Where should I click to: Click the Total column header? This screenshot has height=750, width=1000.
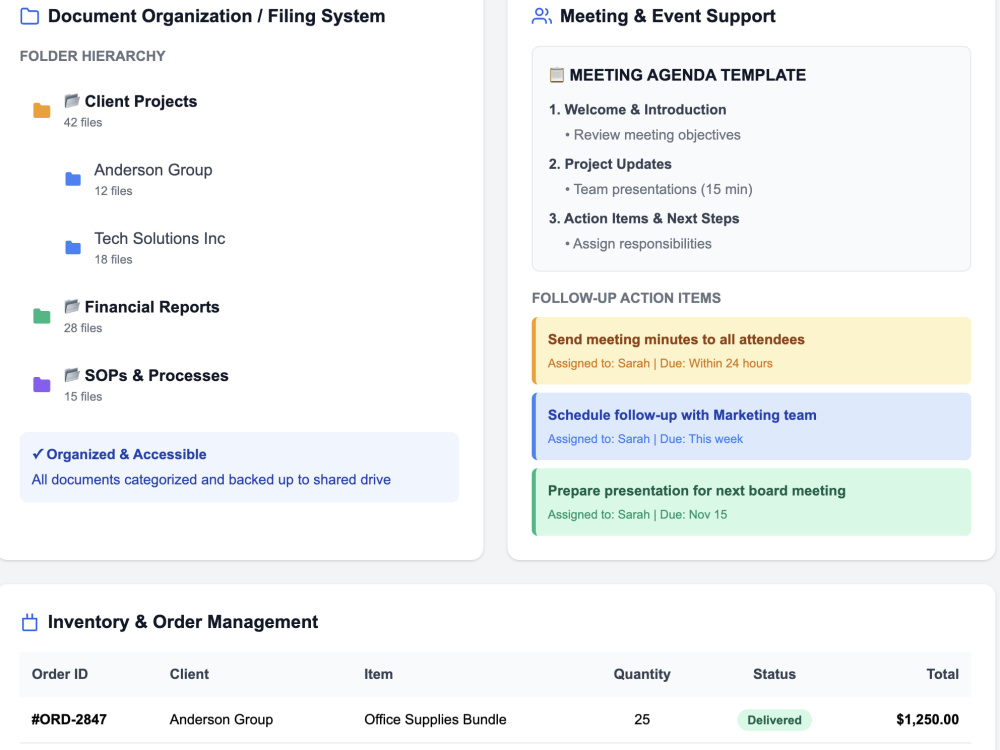pyautogui.click(x=943, y=674)
